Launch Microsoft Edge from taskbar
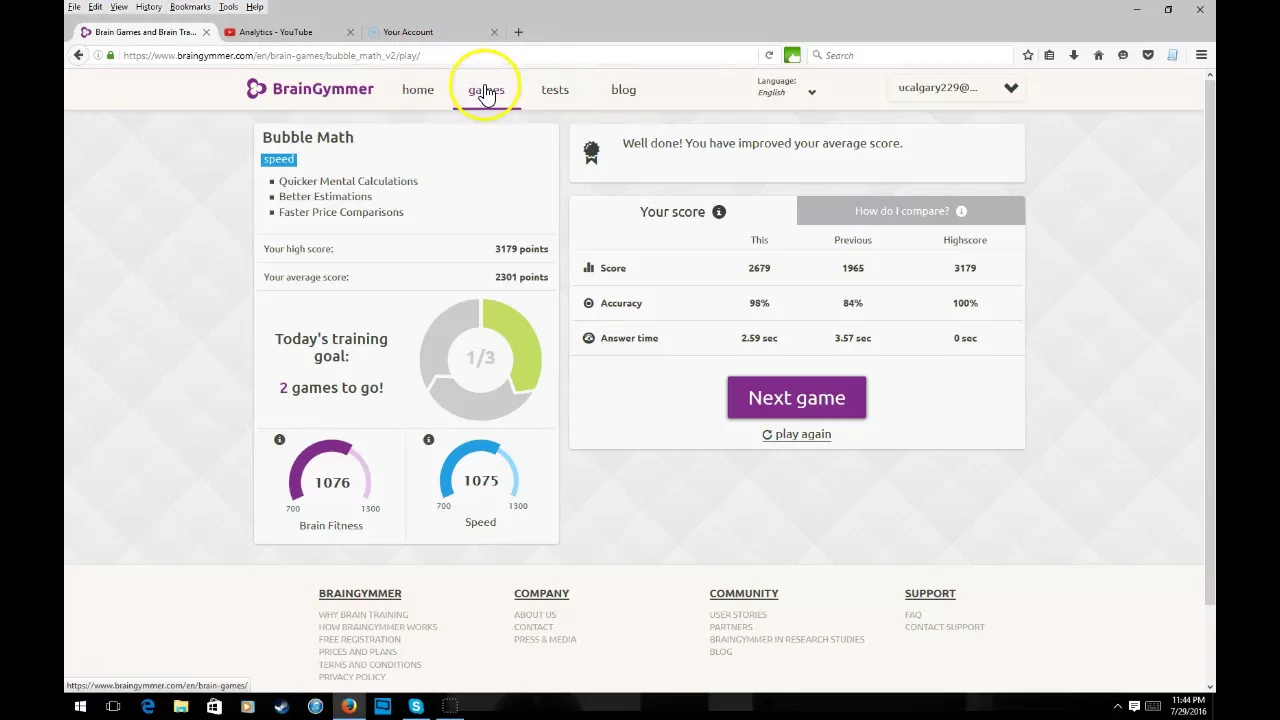The height and width of the screenshot is (720, 1280). [147, 707]
